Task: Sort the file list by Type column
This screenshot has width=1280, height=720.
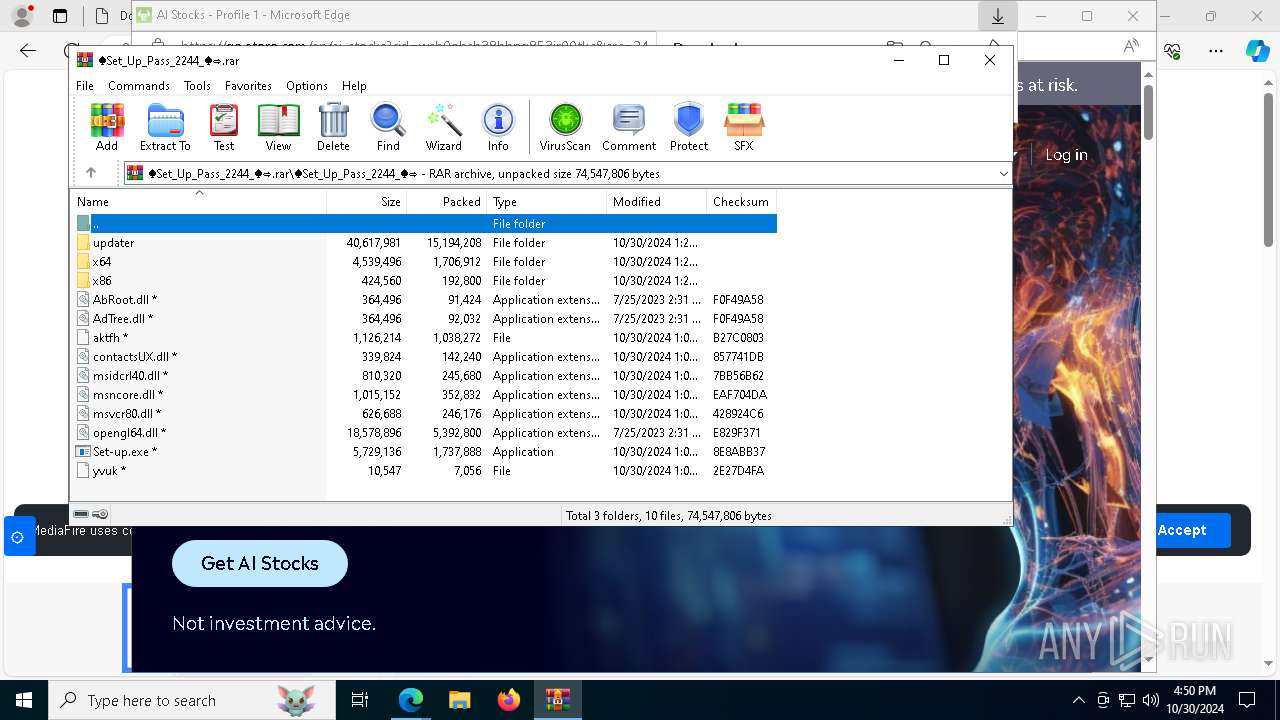Action: pos(547,202)
